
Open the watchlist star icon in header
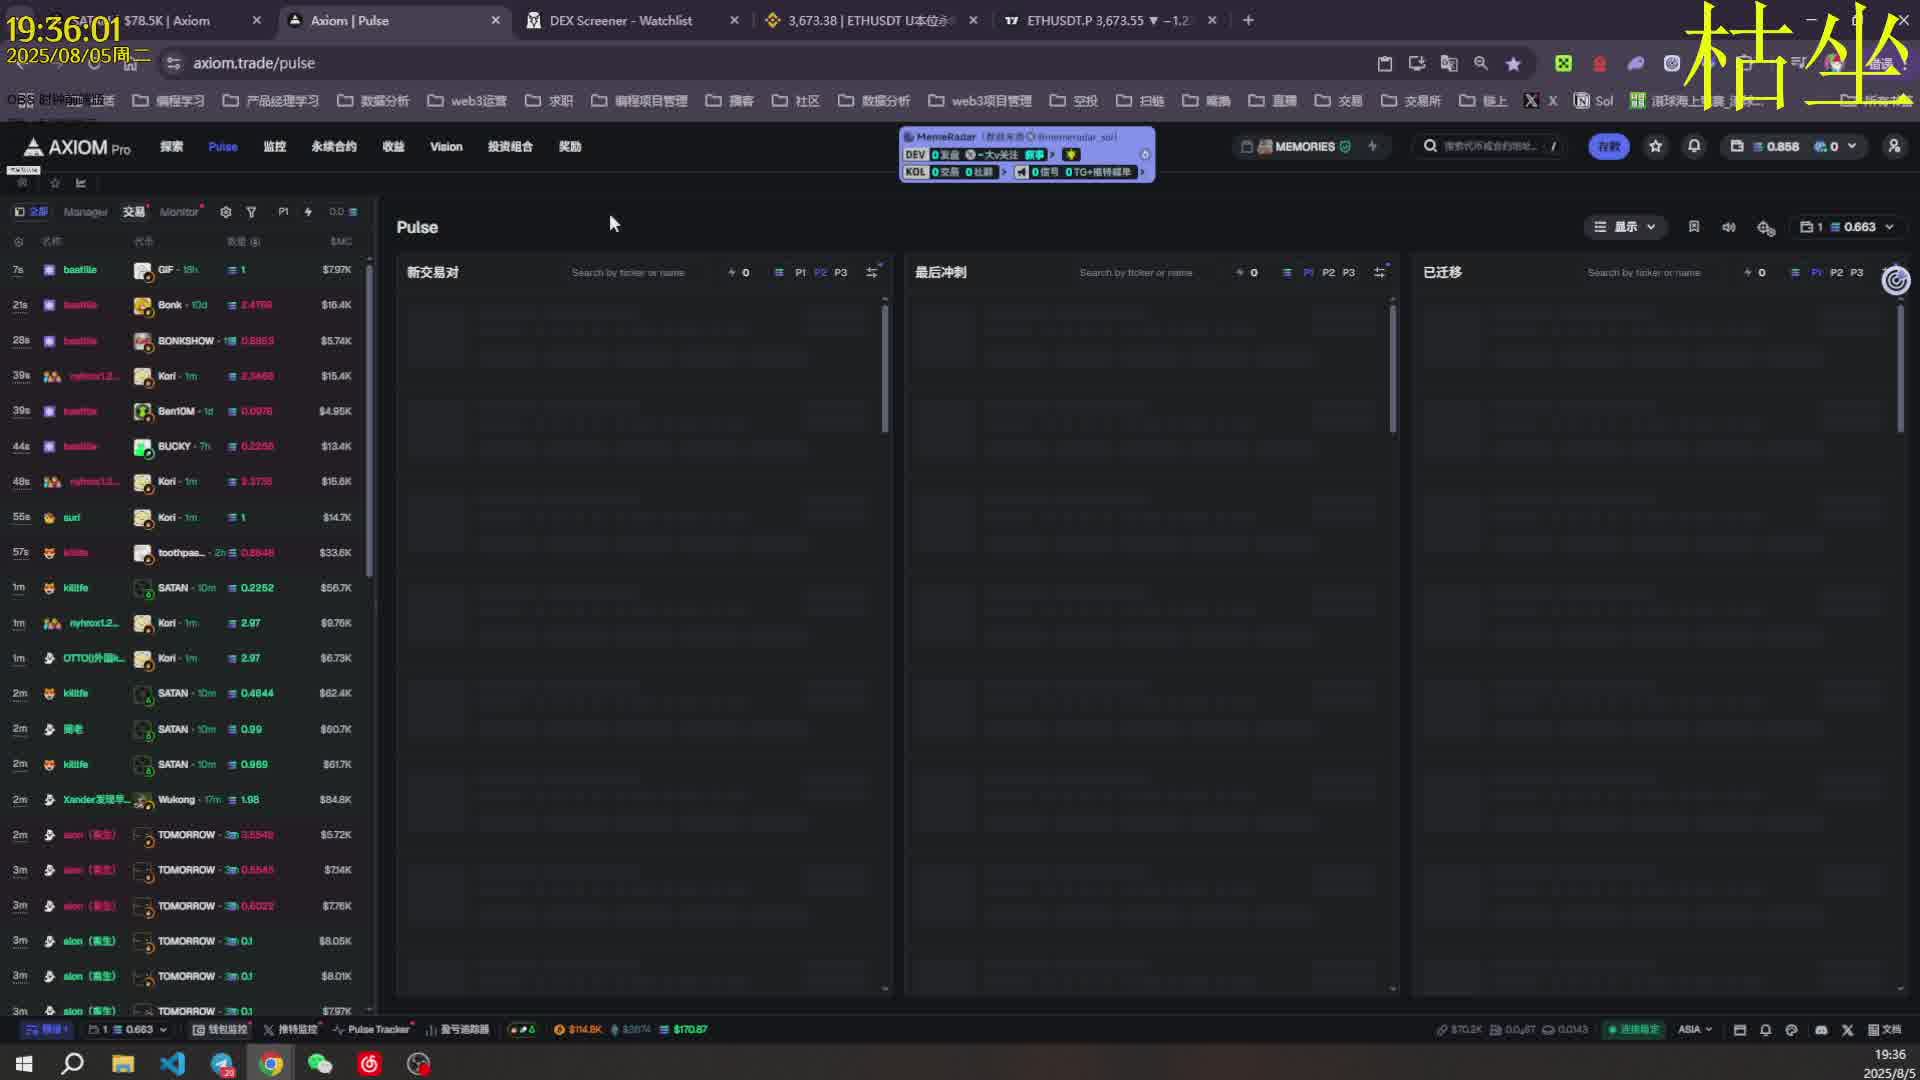tap(1656, 147)
